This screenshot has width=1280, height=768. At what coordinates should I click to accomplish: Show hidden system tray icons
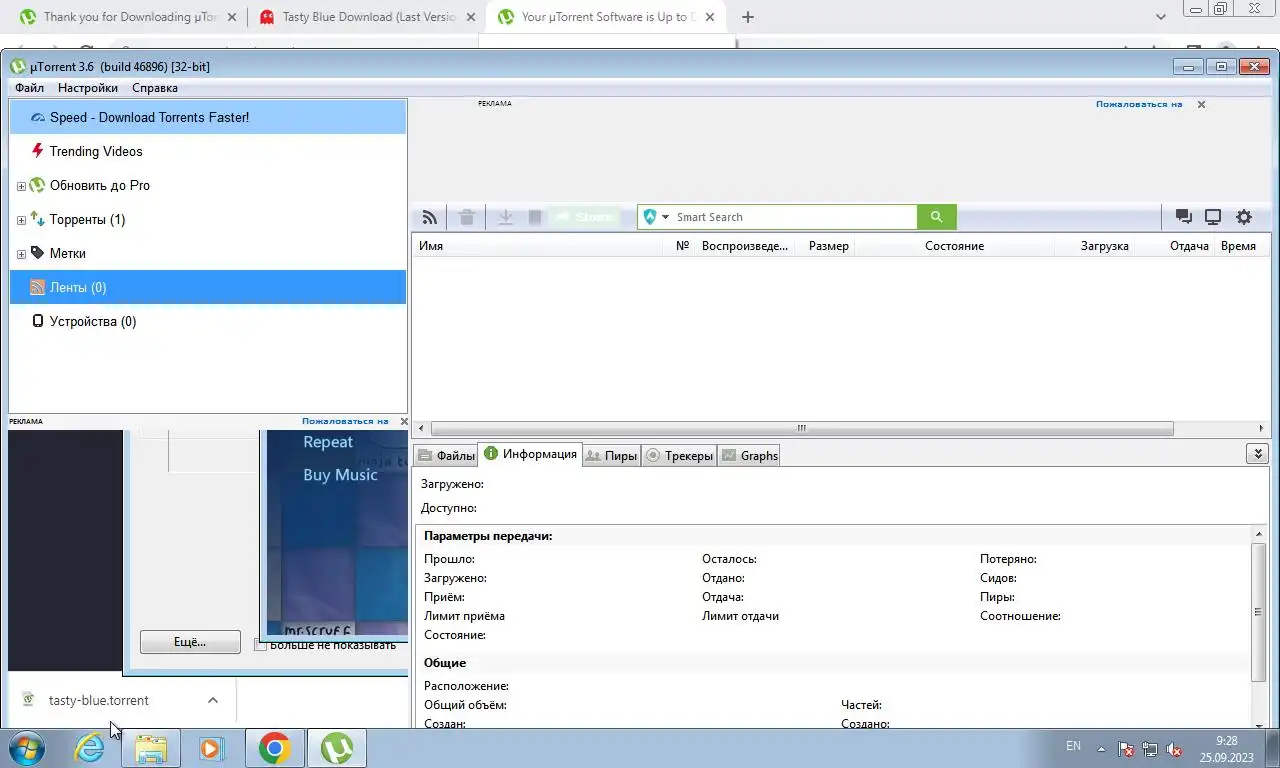click(x=1102, y=748)
